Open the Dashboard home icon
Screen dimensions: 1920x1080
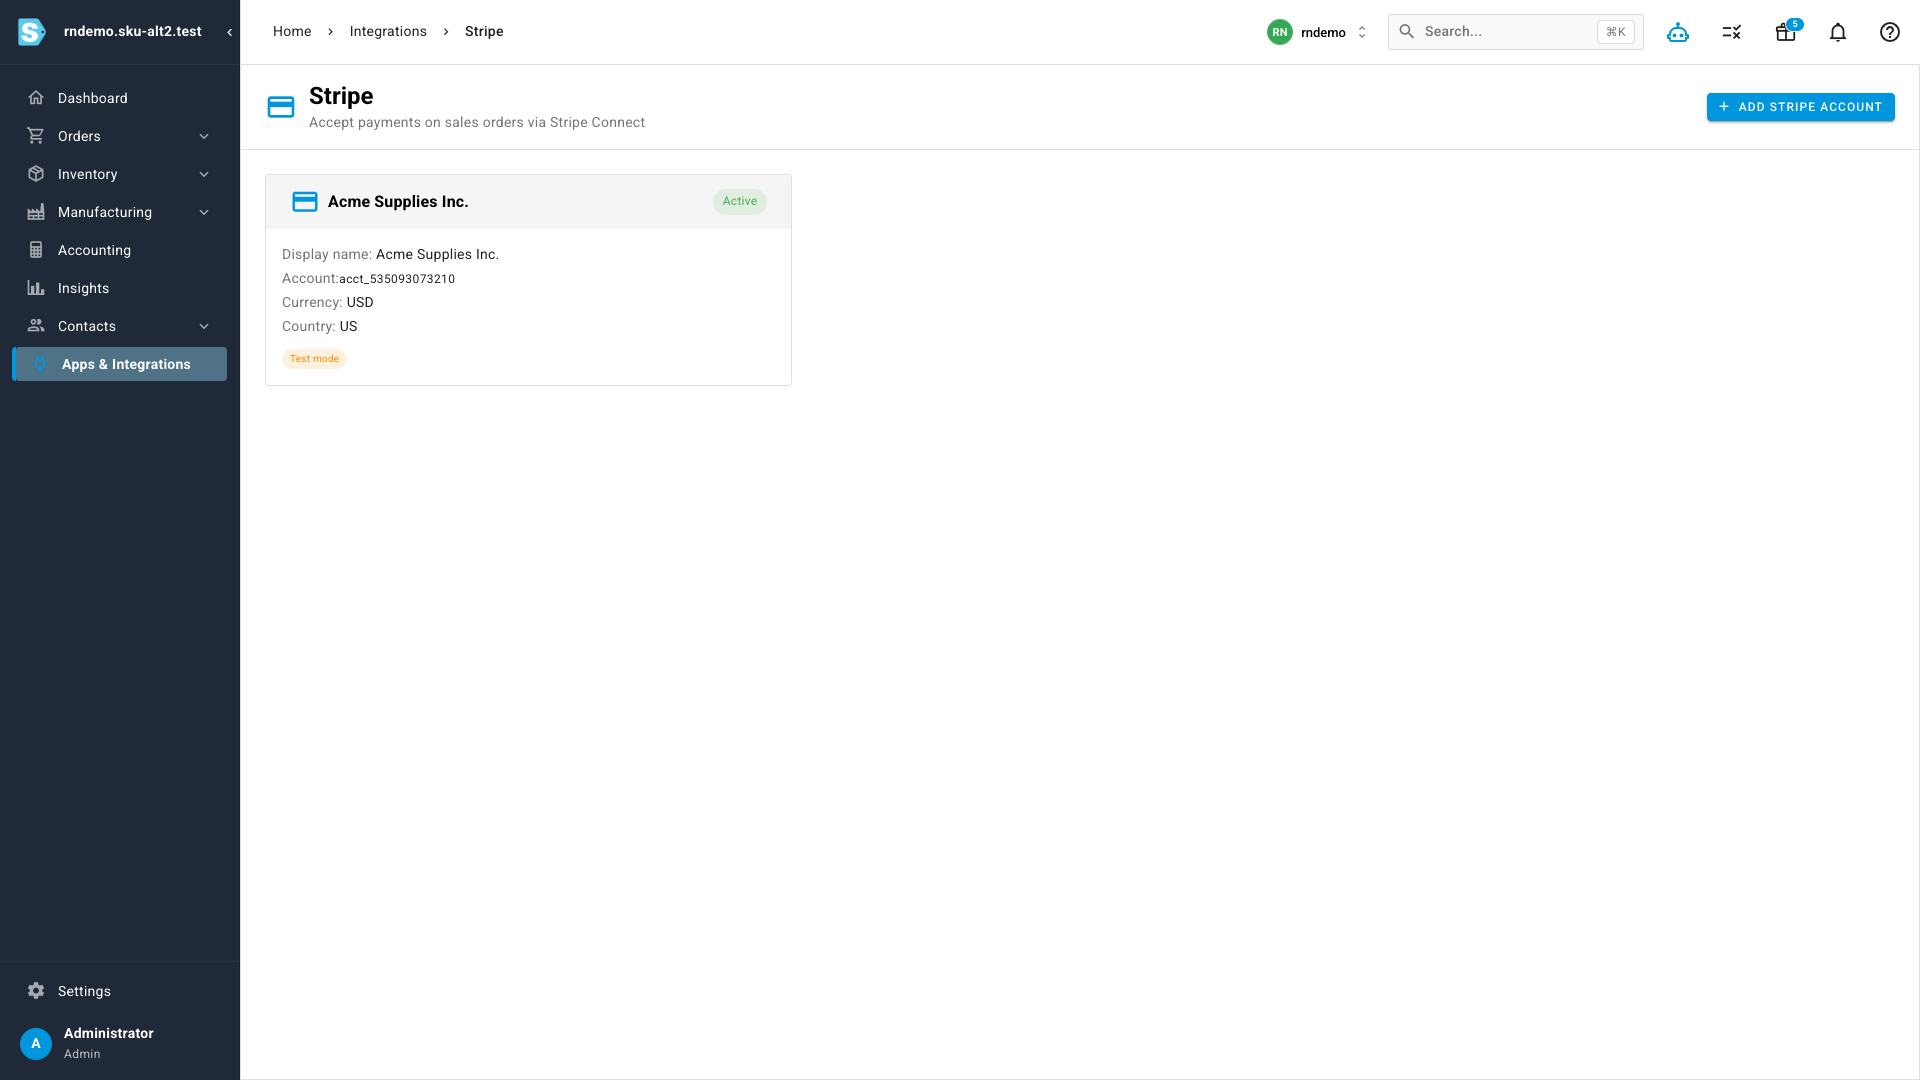pyautogui.click(x=36, y=98)
